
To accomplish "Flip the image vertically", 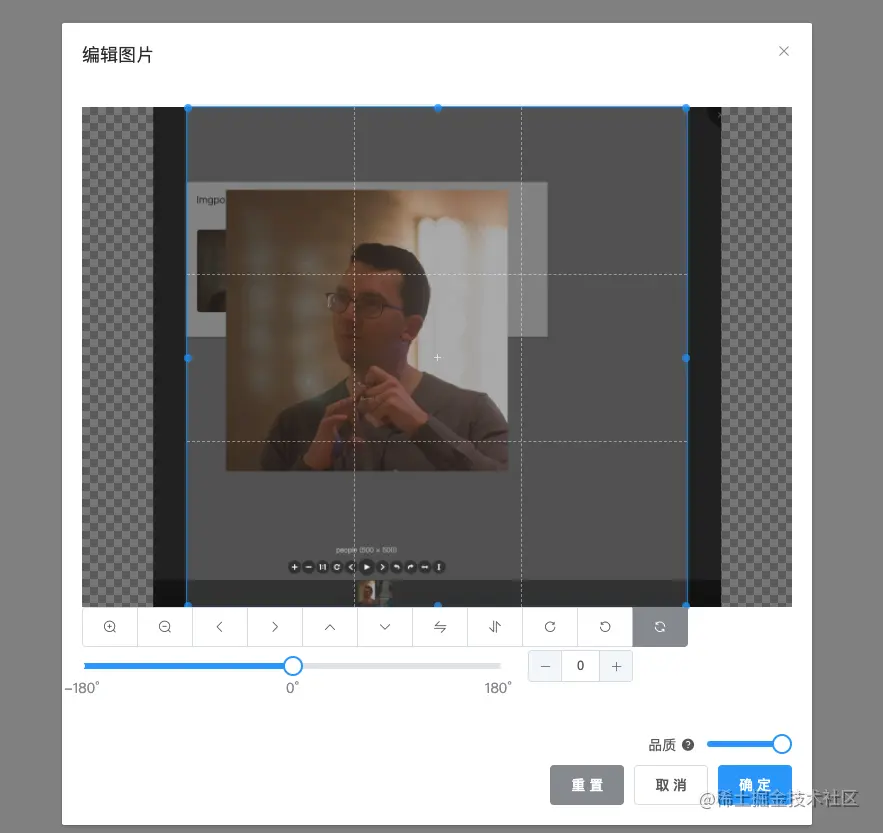I will (495, 627).
